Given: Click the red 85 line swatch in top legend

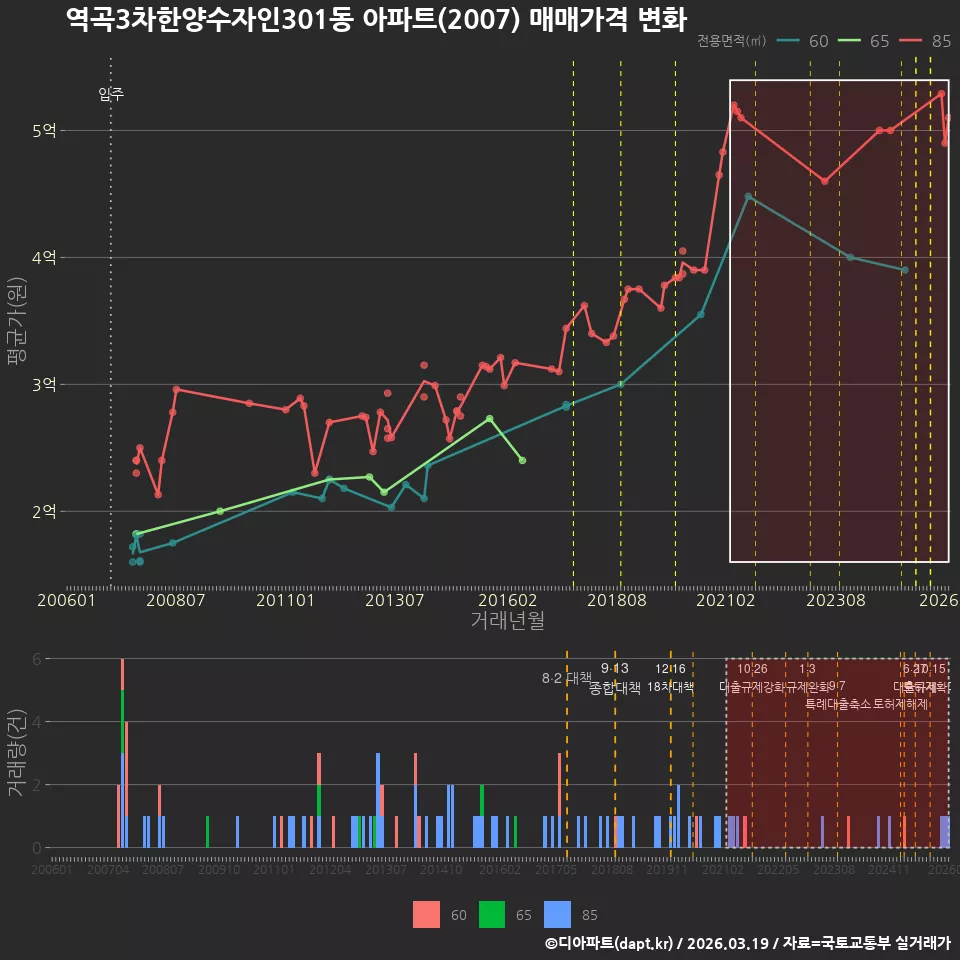Looking at the screenshot, I should click(x=910, y=40).
